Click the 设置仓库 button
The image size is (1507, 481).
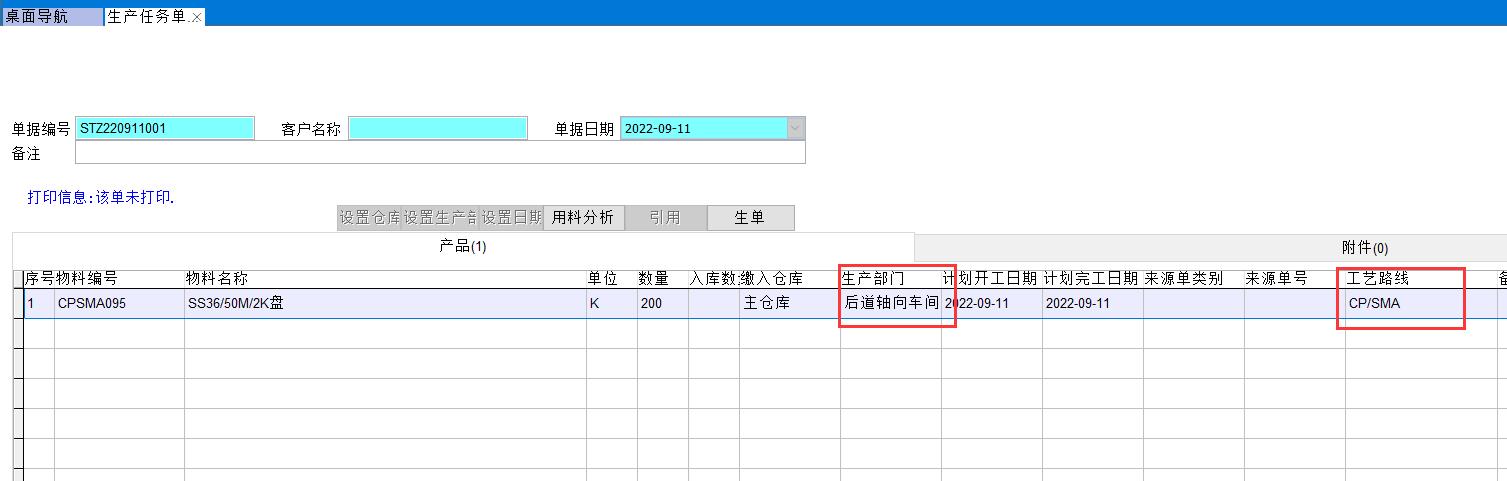[x=369, y=218]
